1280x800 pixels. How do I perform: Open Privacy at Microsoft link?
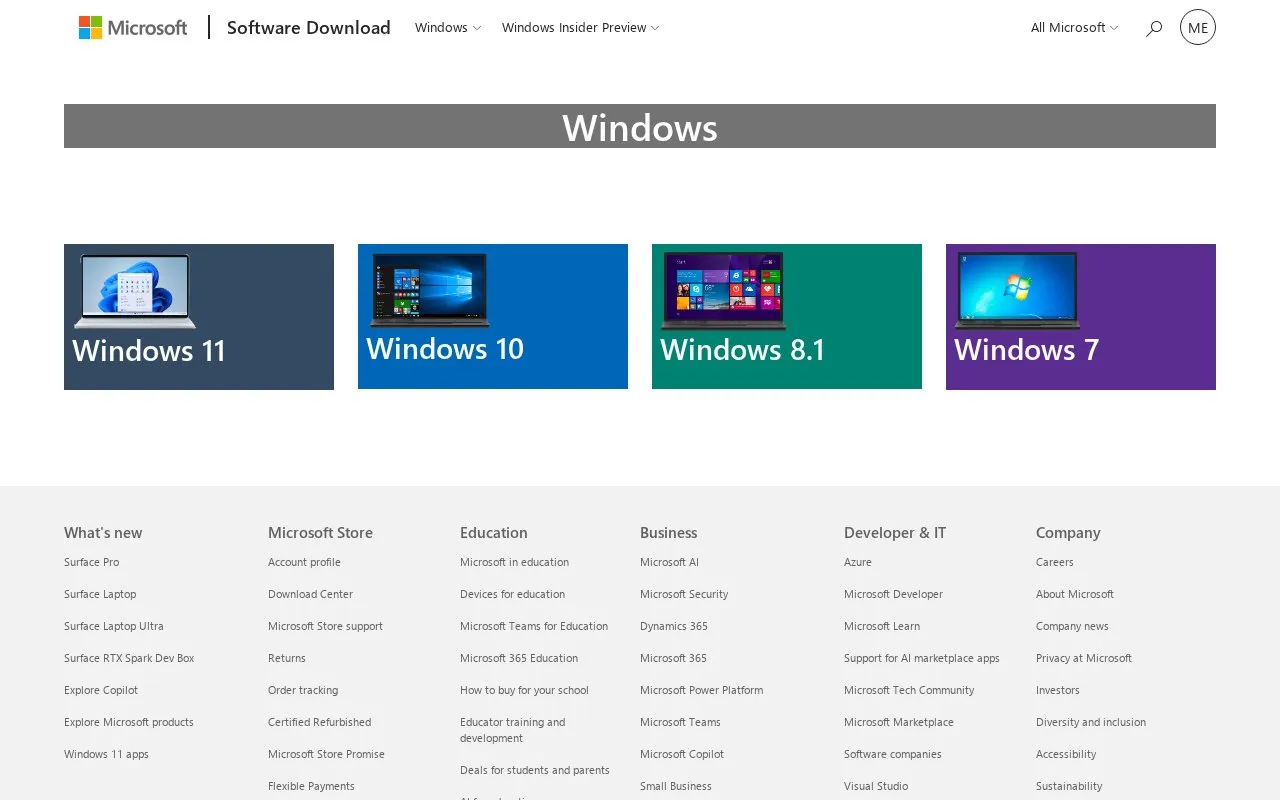(1084, 658)
